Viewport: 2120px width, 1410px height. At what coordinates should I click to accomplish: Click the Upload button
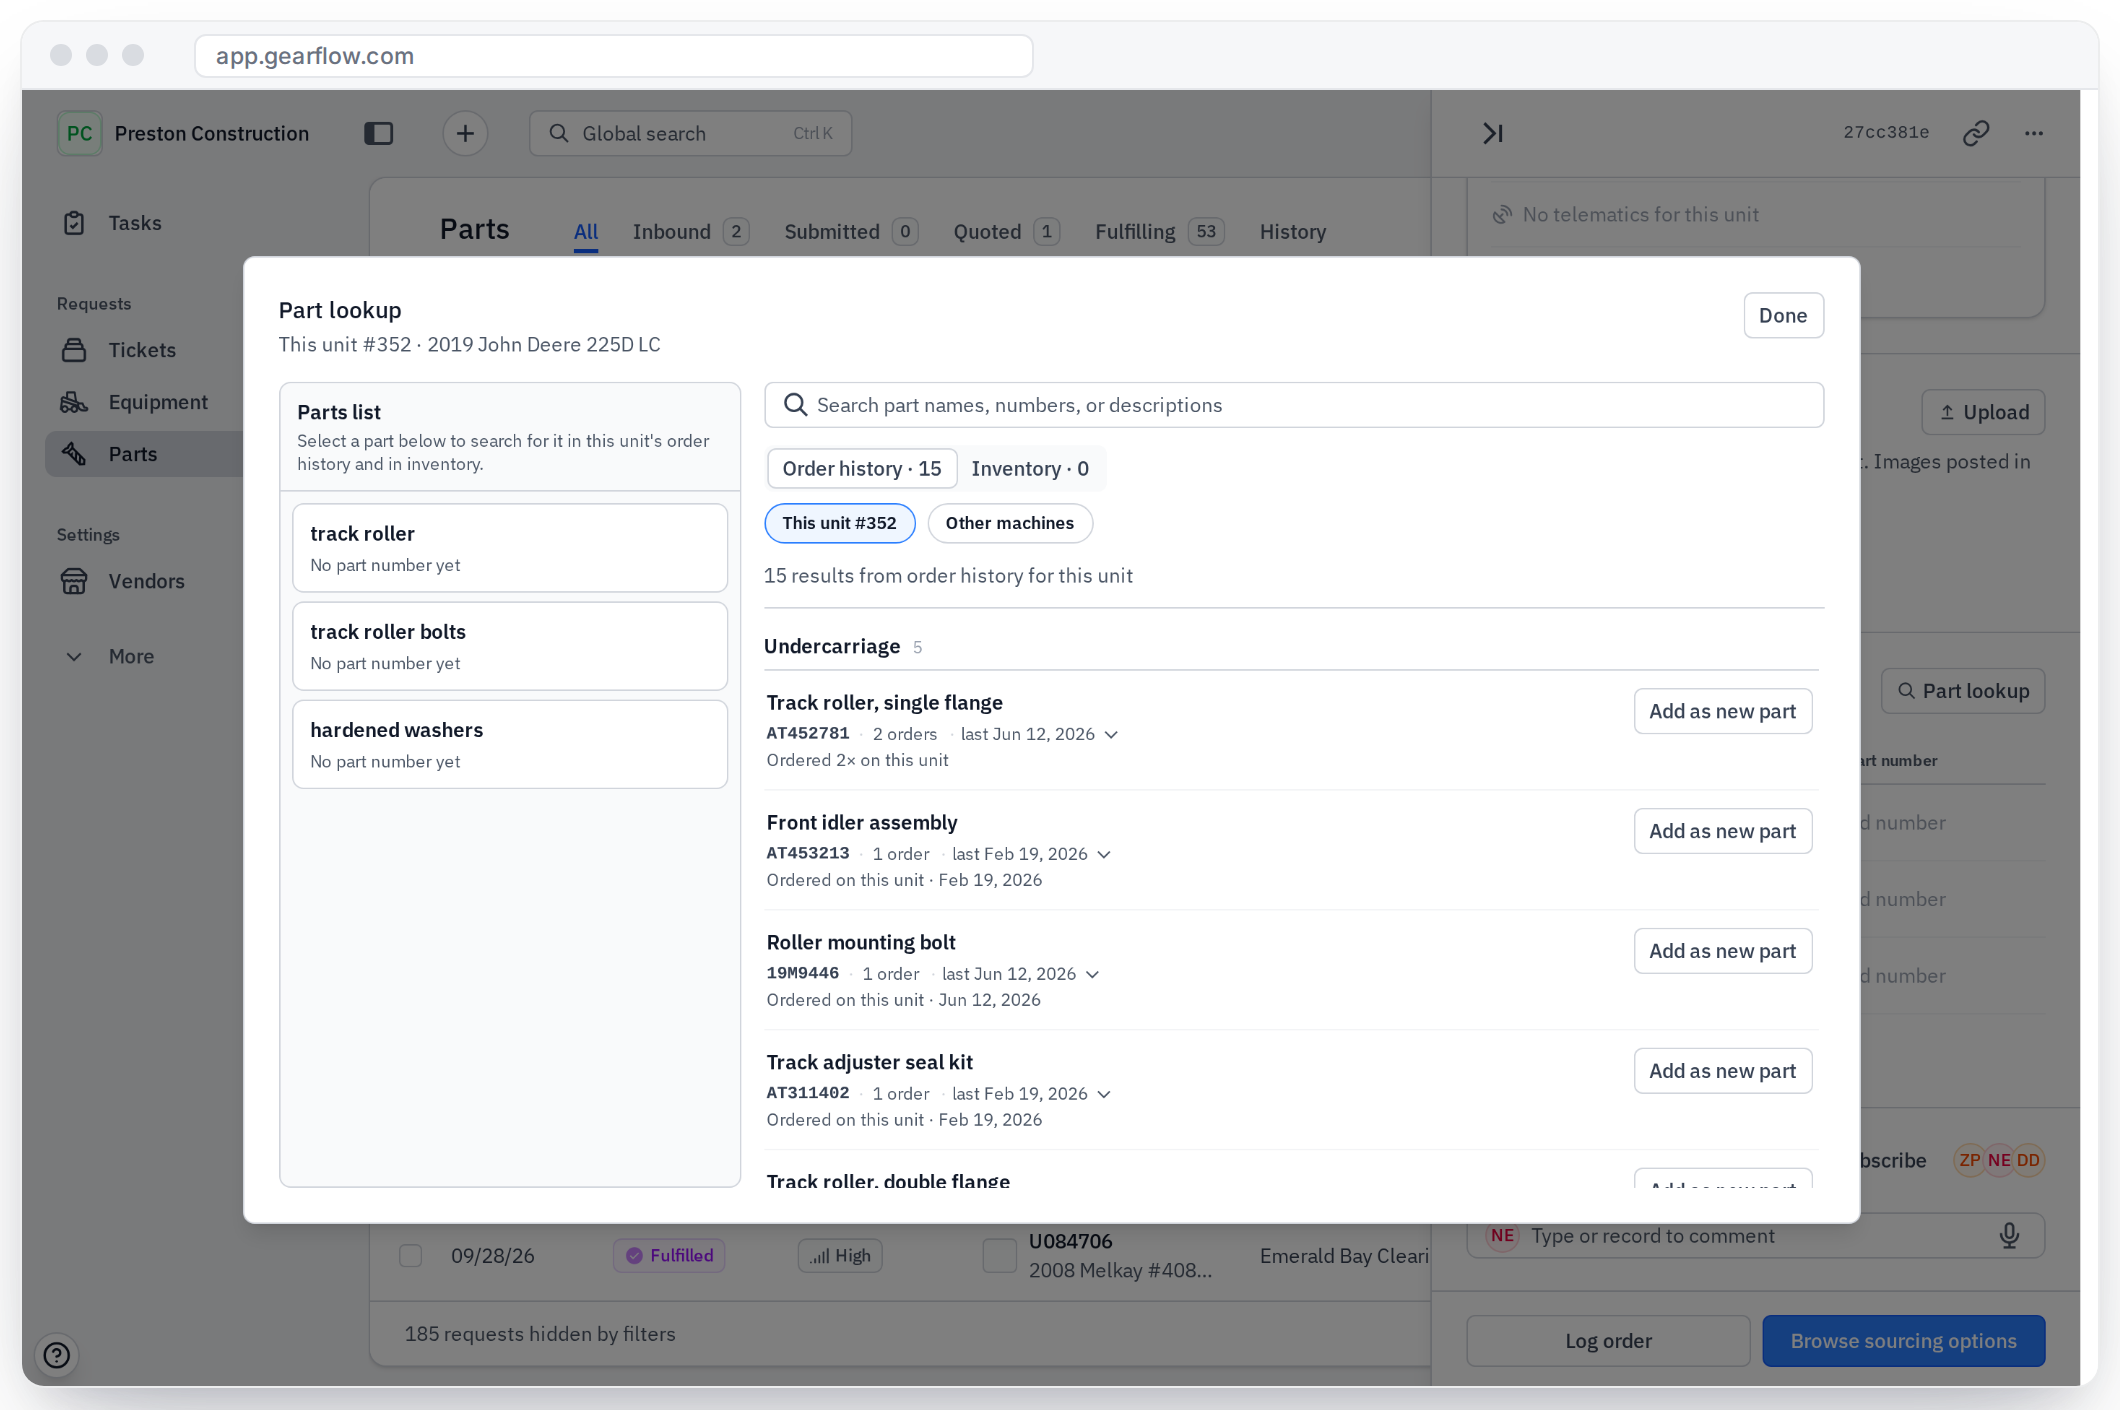click(x=1983, y=412)
